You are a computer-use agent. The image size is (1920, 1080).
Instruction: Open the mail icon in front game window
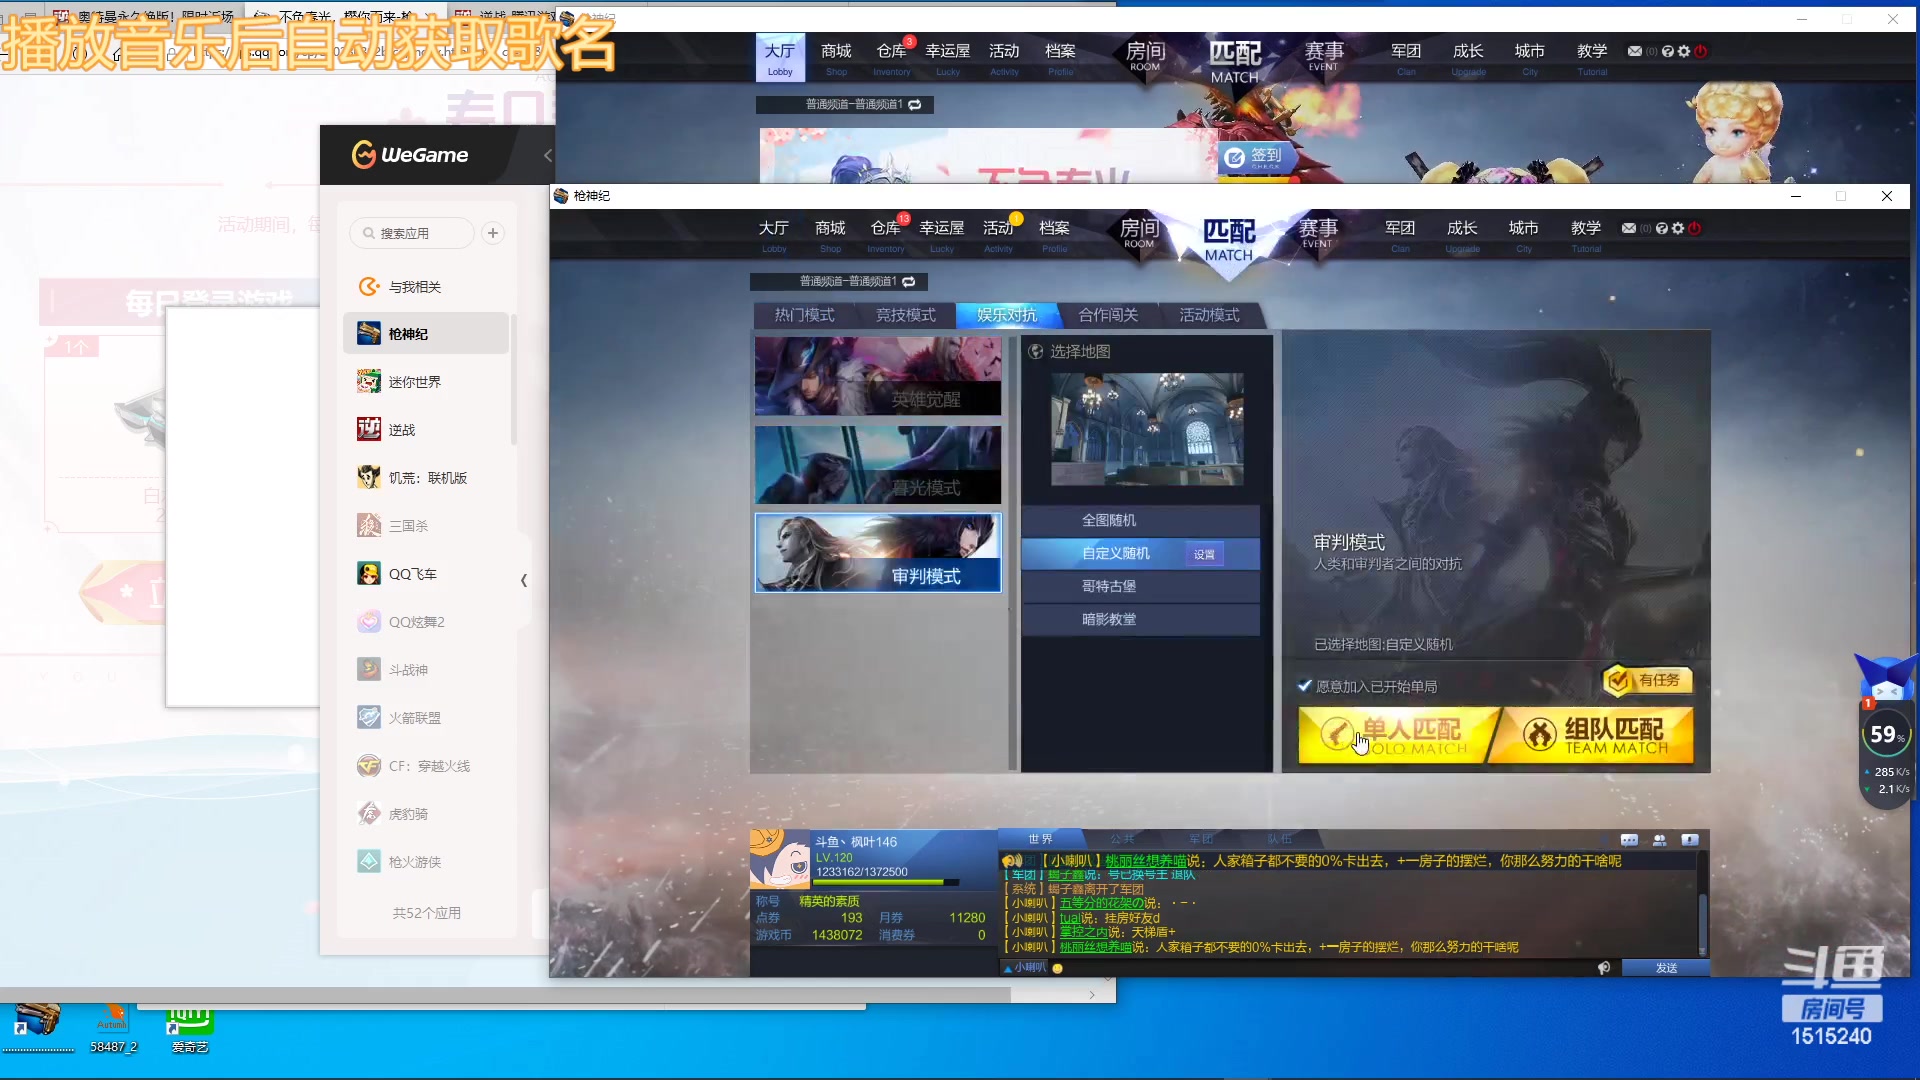(1629, 228)
